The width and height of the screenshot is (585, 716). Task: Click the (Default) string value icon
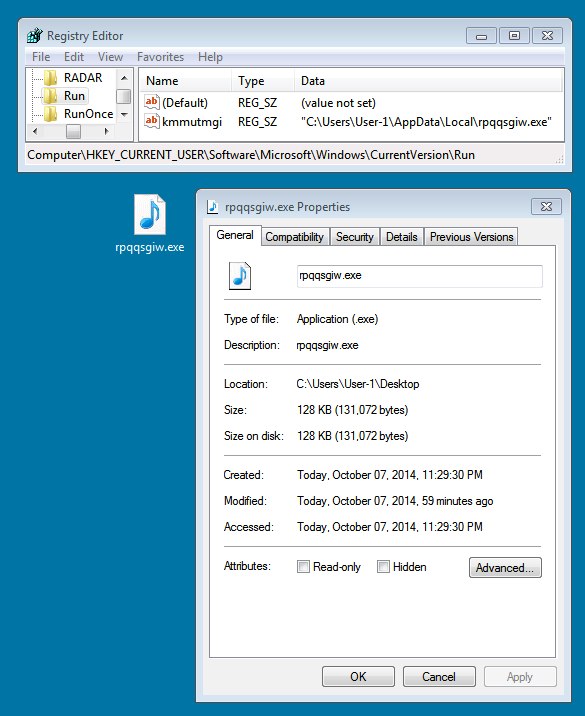click(152, 102)
